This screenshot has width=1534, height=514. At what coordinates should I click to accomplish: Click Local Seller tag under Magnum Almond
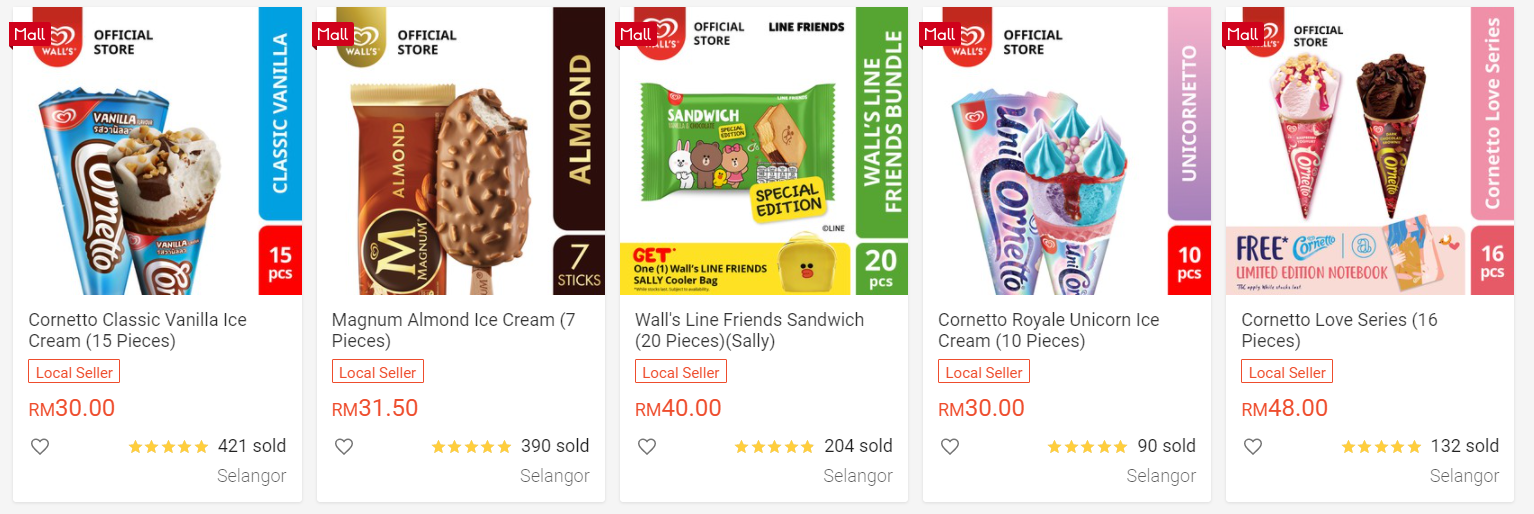(x=377, y=372)
